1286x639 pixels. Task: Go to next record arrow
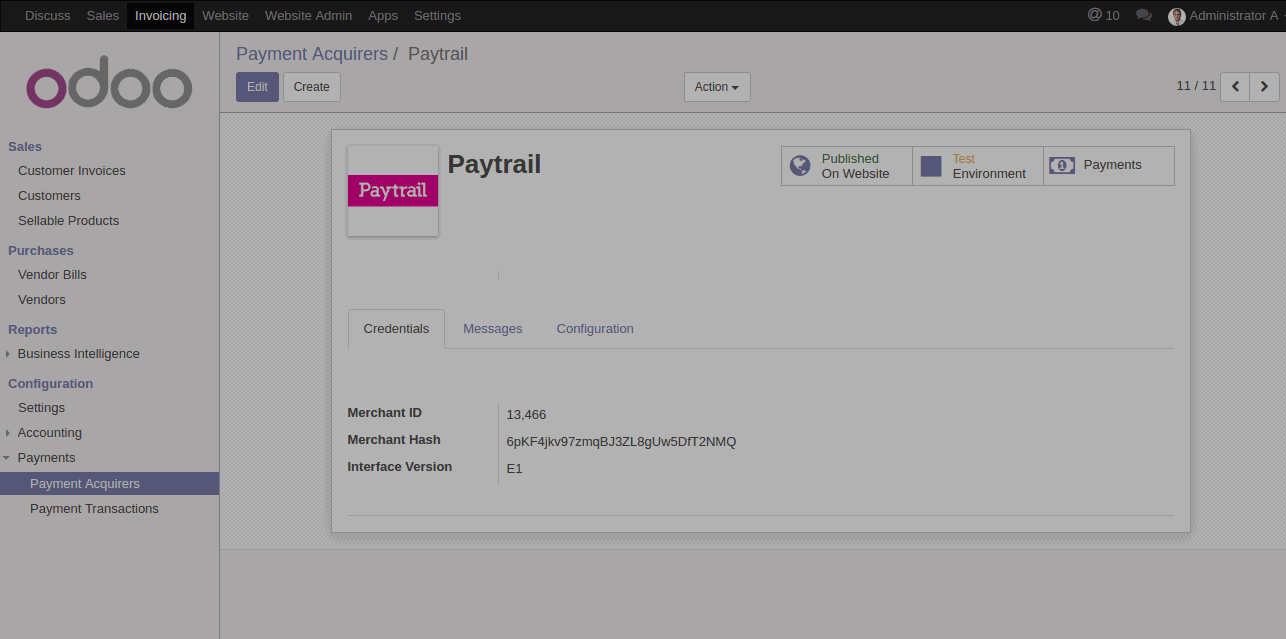coord(1265,86)
